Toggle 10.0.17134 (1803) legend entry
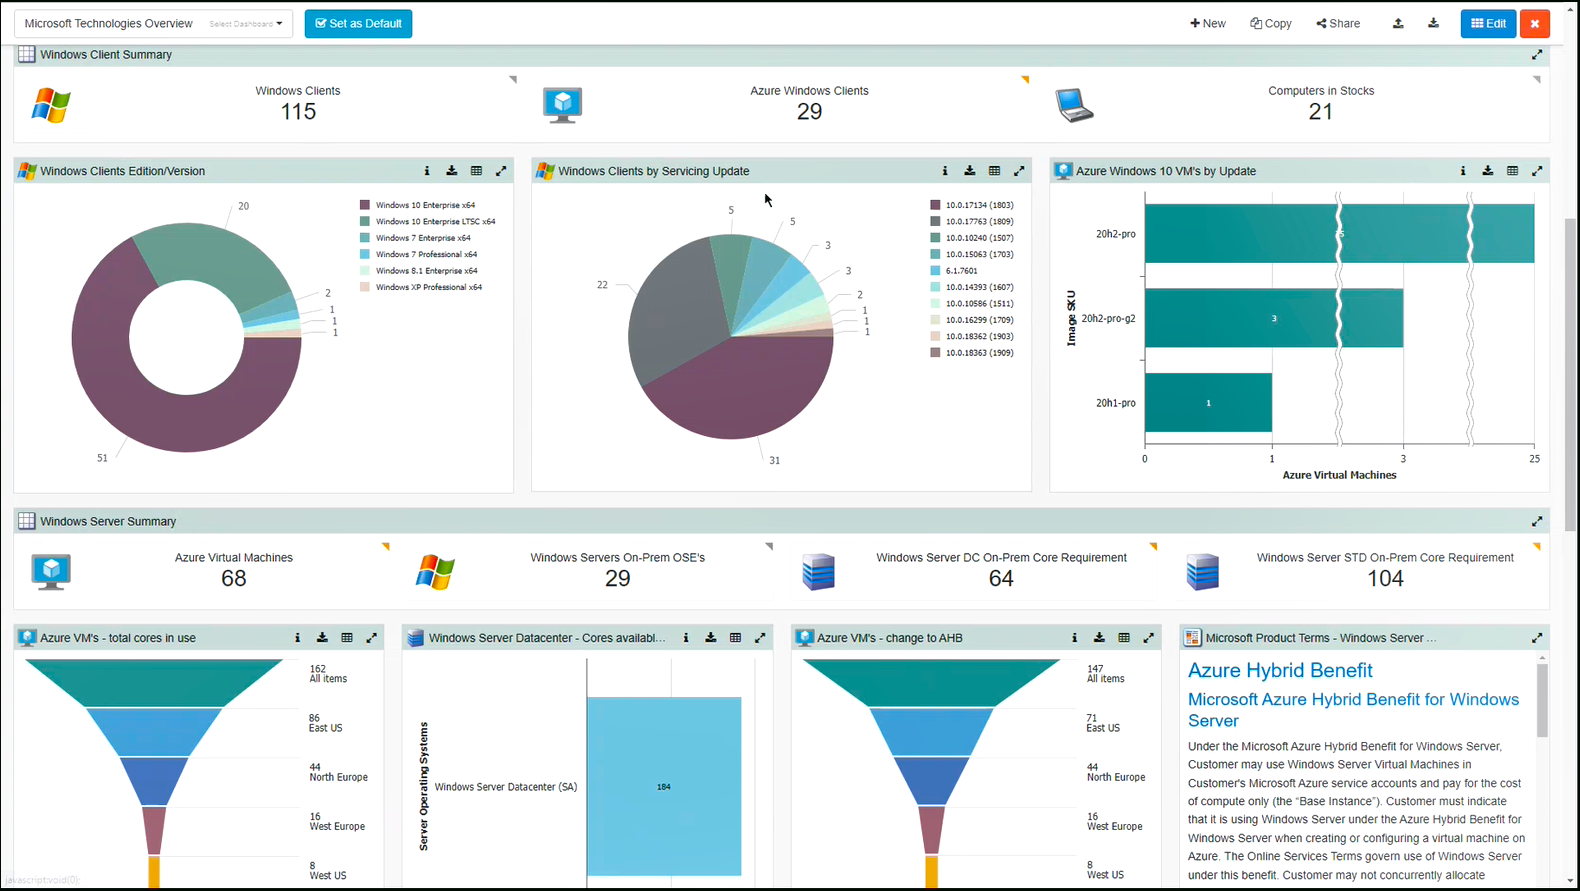 click(x=972, y=205)
